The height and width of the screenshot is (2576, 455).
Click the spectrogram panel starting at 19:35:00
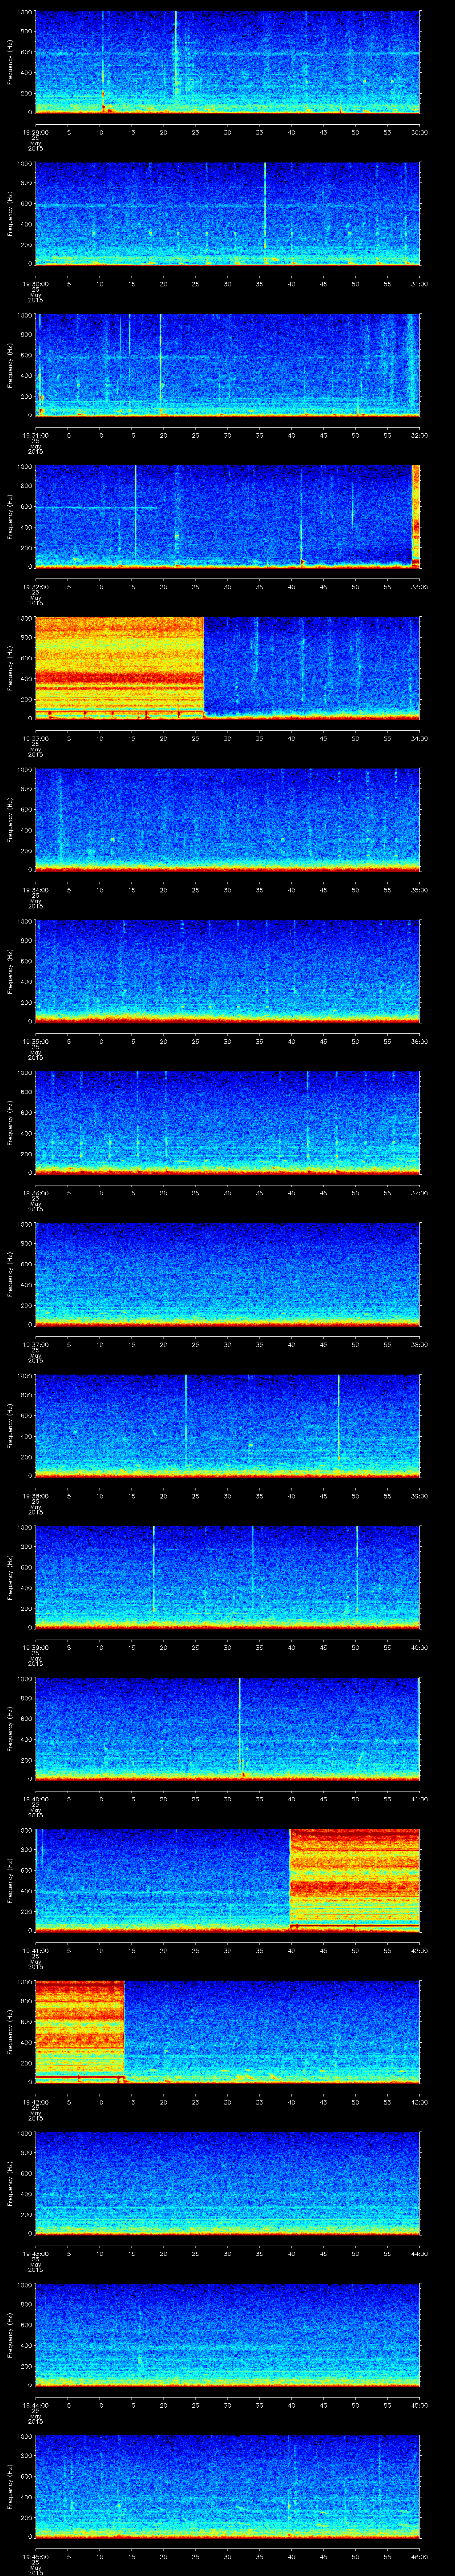coord(227,971)
